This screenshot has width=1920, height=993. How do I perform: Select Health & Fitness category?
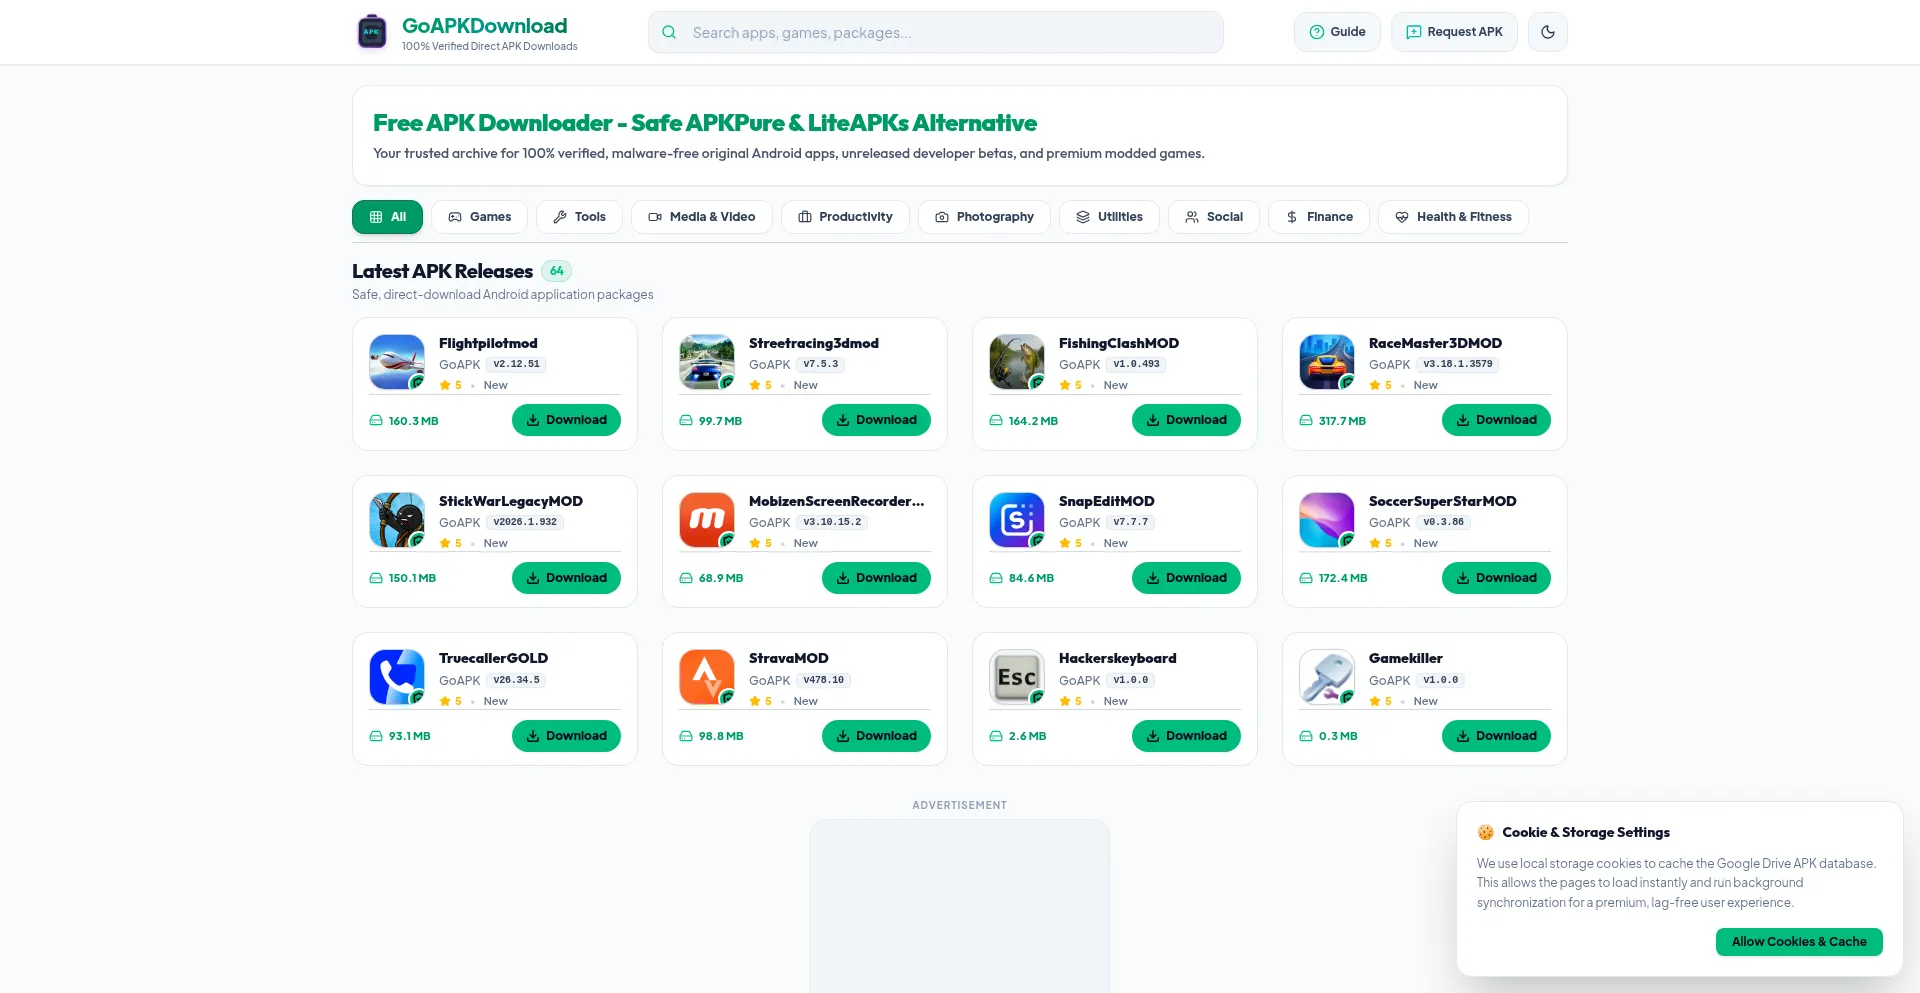coord(1453,217)
